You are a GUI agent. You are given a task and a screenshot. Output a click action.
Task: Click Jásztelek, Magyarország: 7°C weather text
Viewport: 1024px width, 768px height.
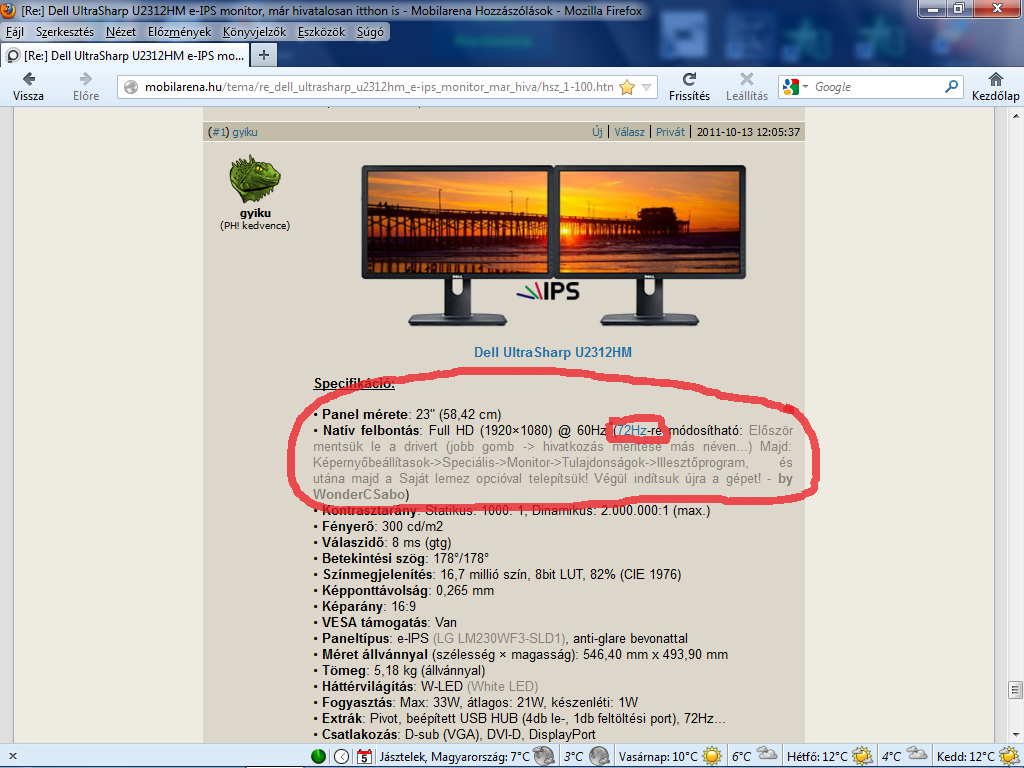point(455,757)
